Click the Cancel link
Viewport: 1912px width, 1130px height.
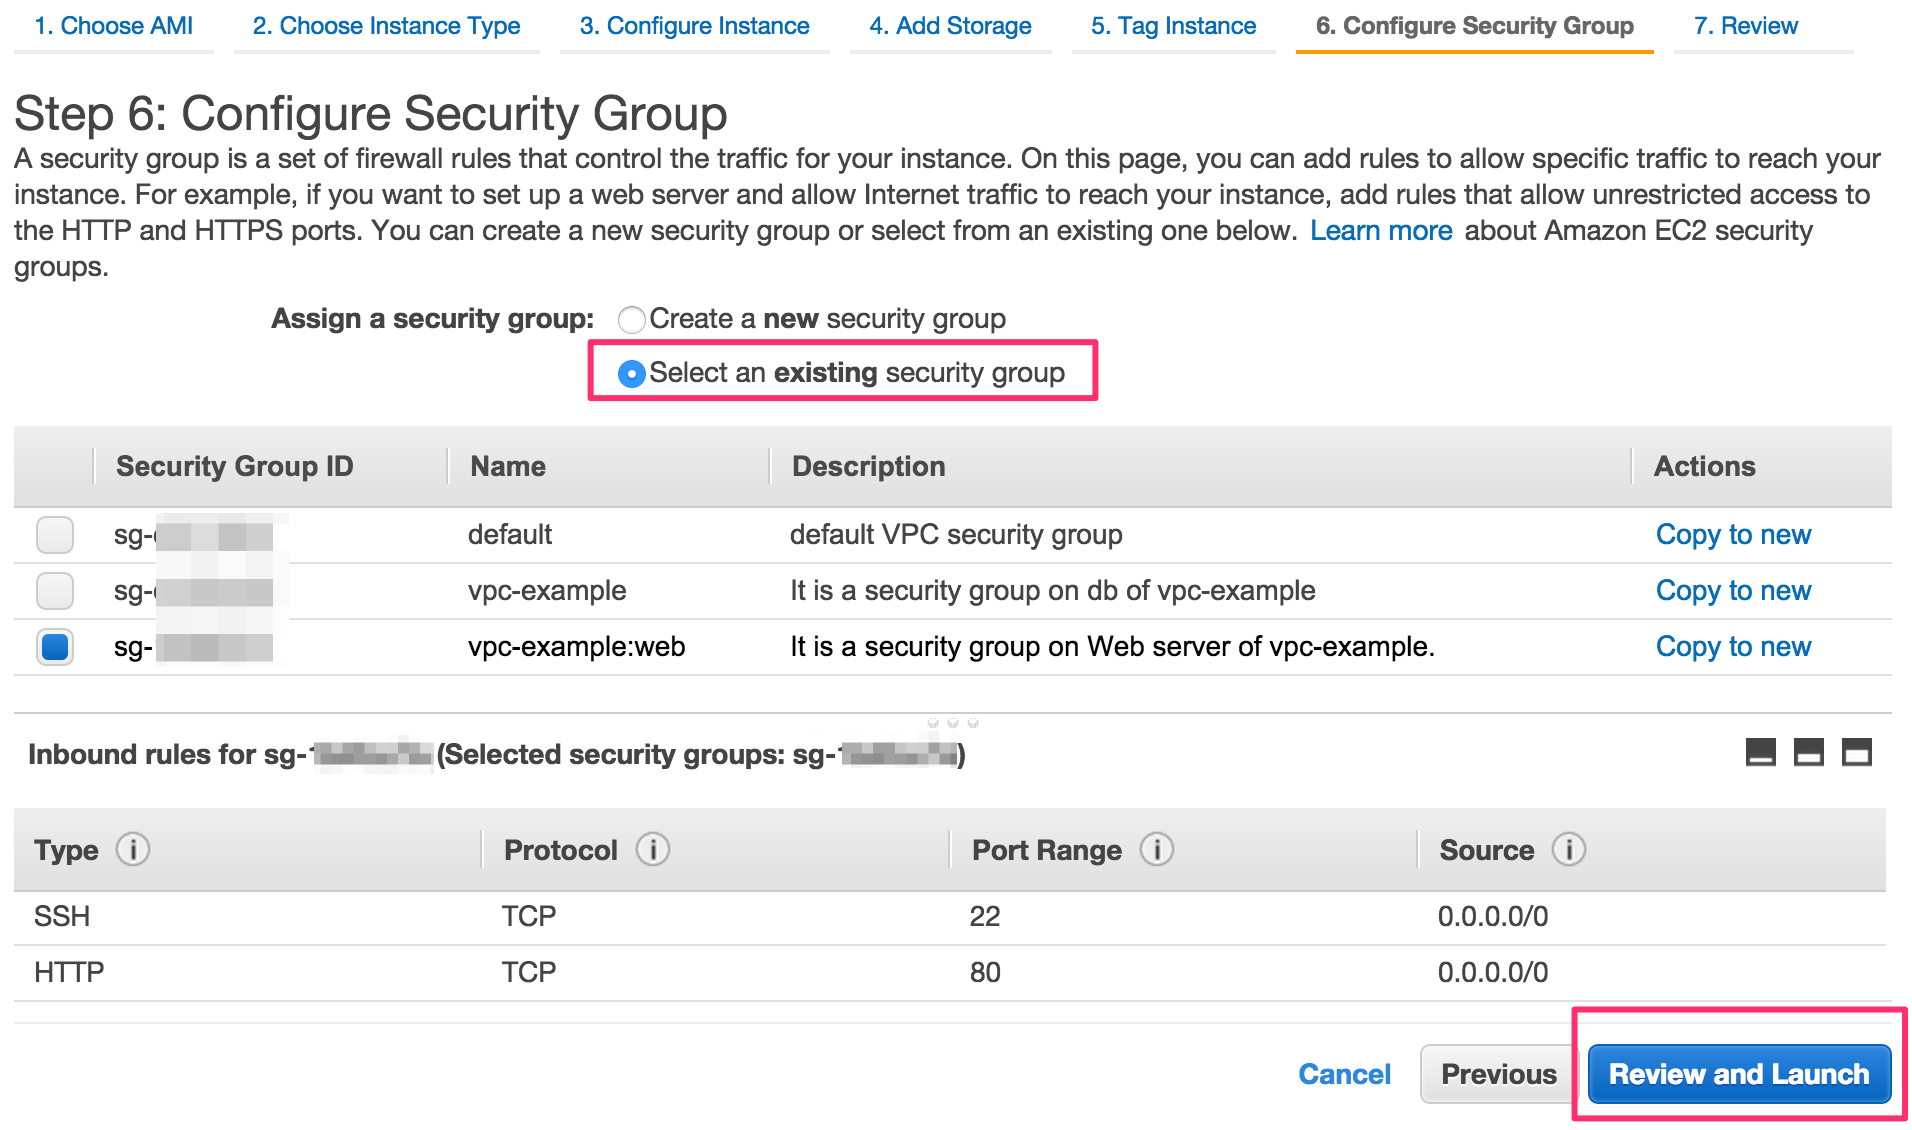tap(1344, 1074)
